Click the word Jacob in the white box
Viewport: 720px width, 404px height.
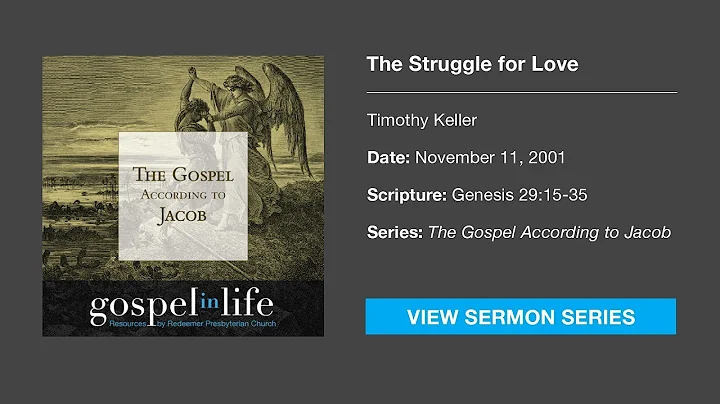pyautogui.click(x=184, y=212)
